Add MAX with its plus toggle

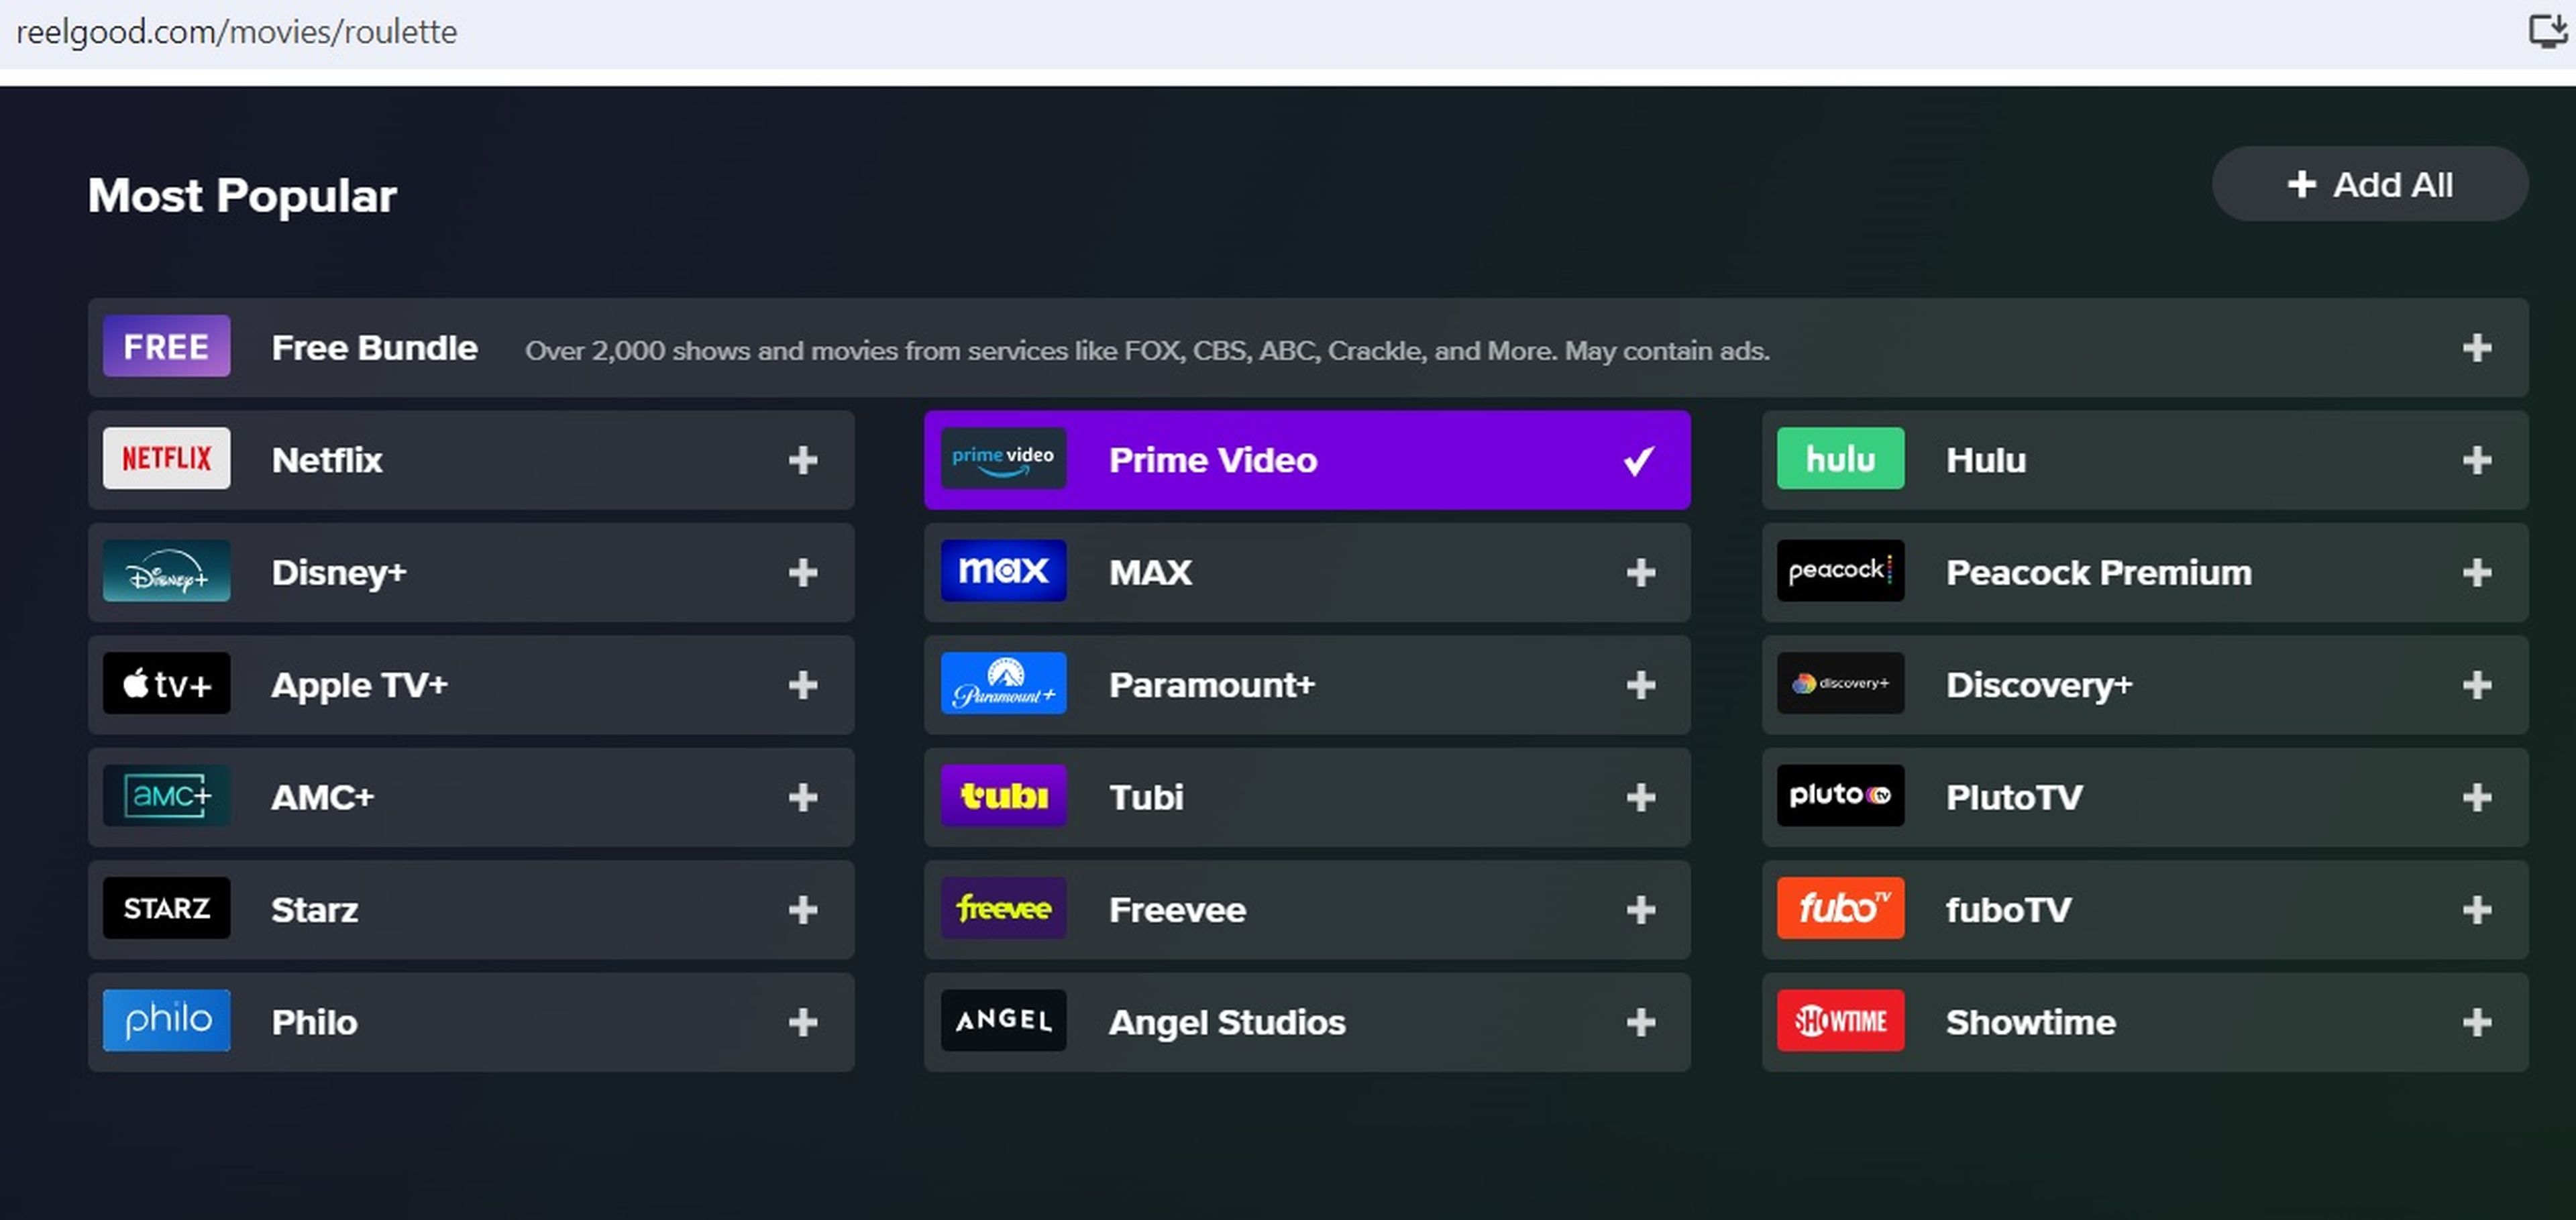pos(1641,573)
